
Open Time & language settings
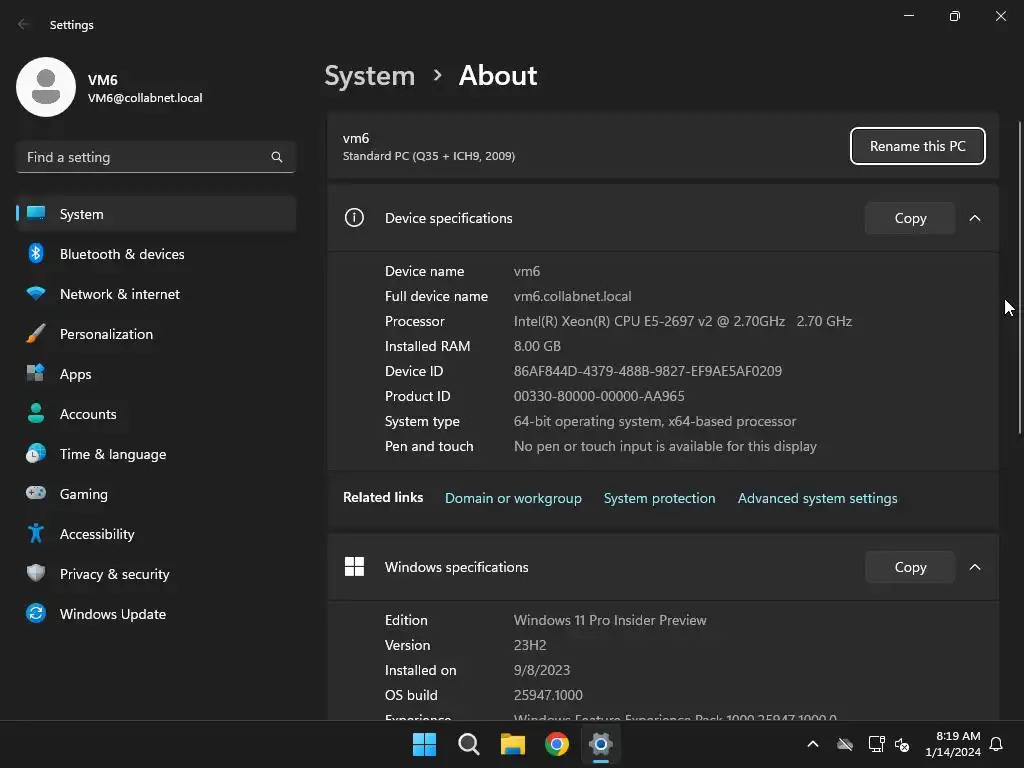156,454
